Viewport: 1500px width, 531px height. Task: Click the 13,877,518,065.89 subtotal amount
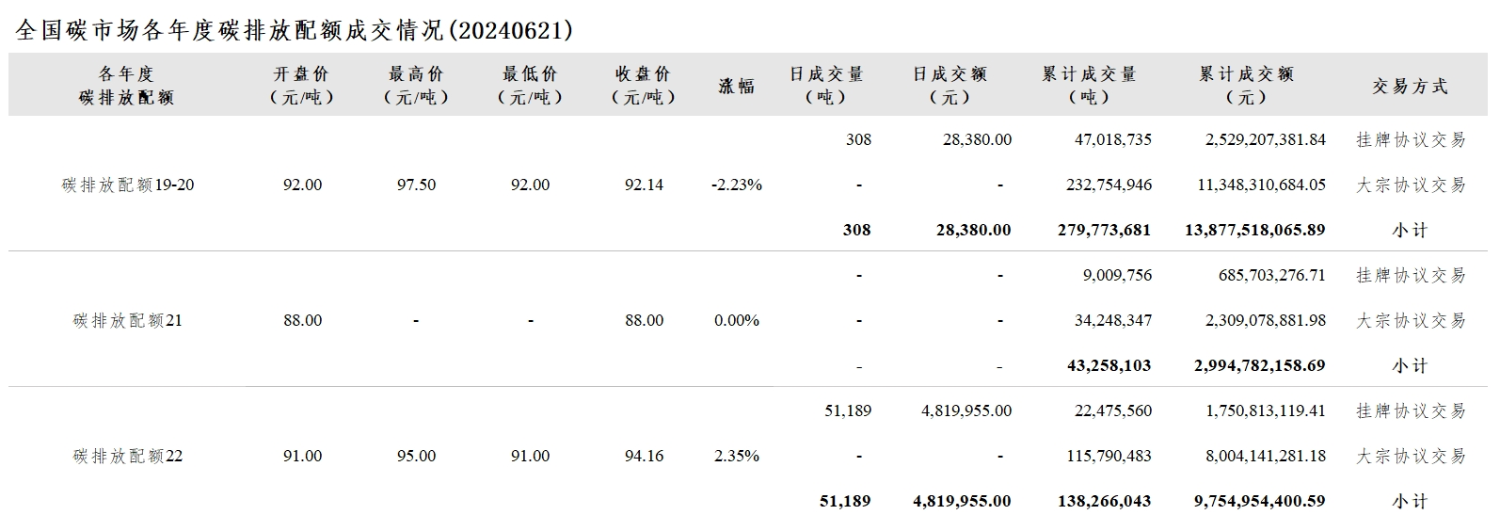[x=1255, y=230]
